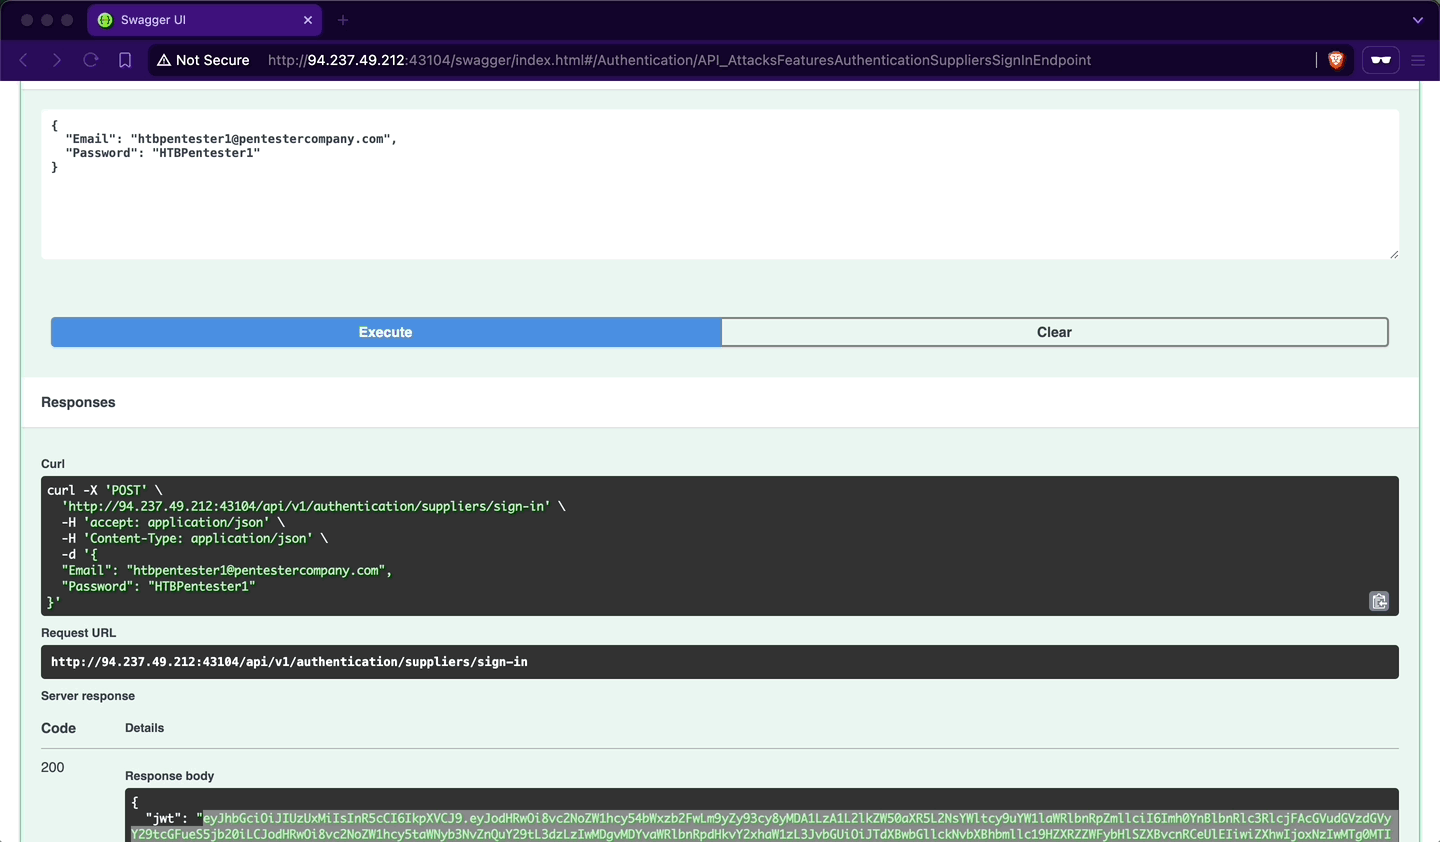Execute the suppliers sign-in request
The height and width of the screenshot is (842, 1440).
click(385, 332)
